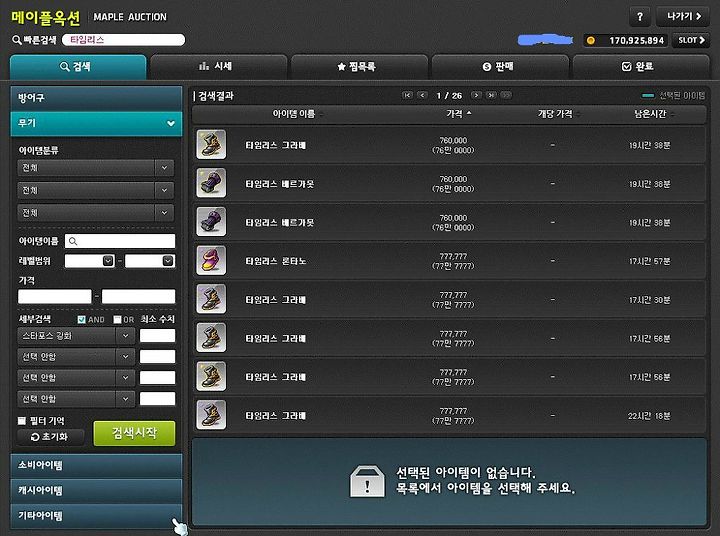Image resolution: width=720 pixels, height=536 pixels.
Task: Sort by 개당 가격 column
Action: click(558, 114)
